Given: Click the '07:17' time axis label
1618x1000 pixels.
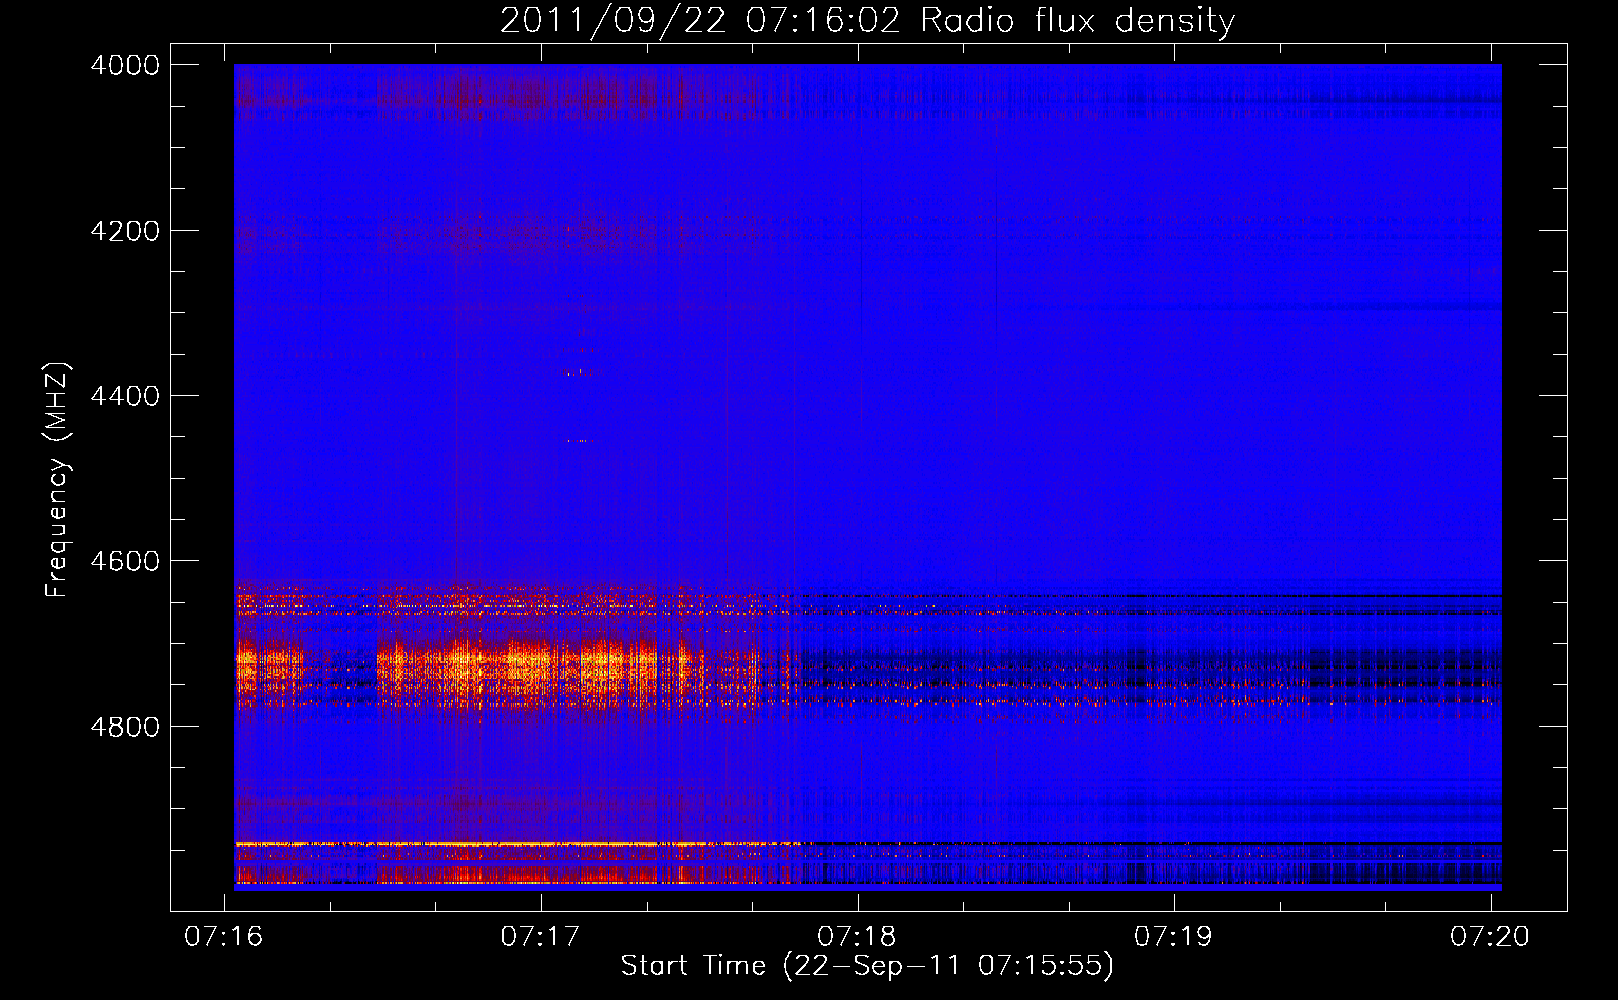Looking at the screenshot, I should [x=541, y=936].
